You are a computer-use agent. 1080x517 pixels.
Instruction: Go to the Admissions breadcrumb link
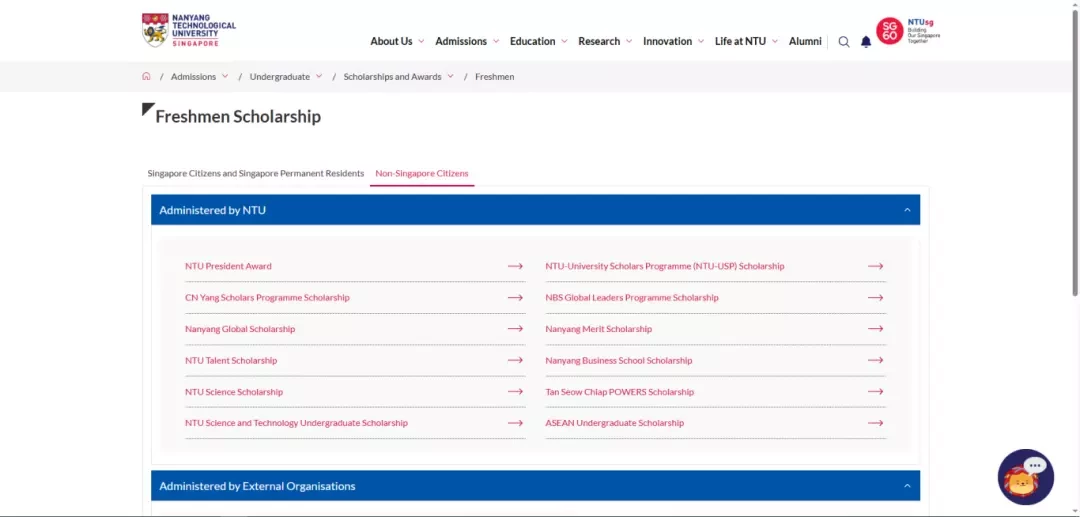point(194,76)
